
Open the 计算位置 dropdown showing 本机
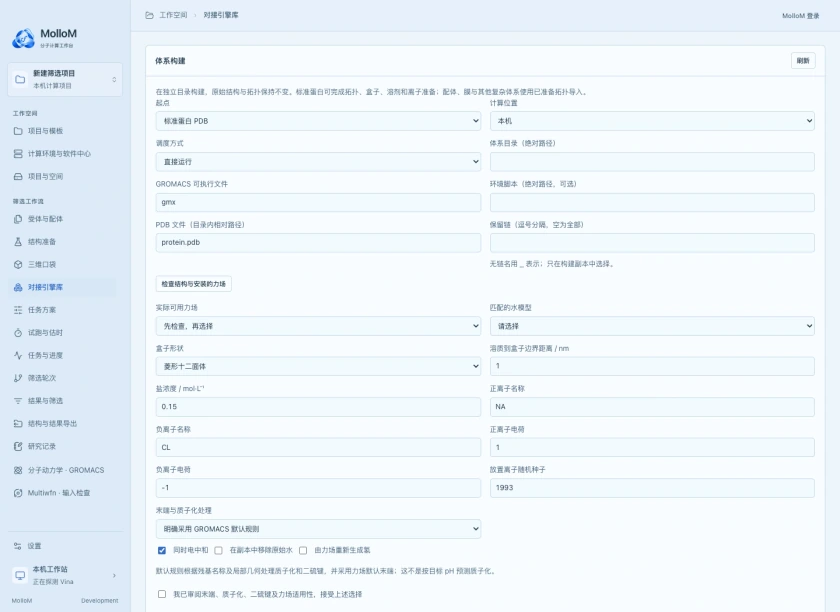(x=652, y=121)
